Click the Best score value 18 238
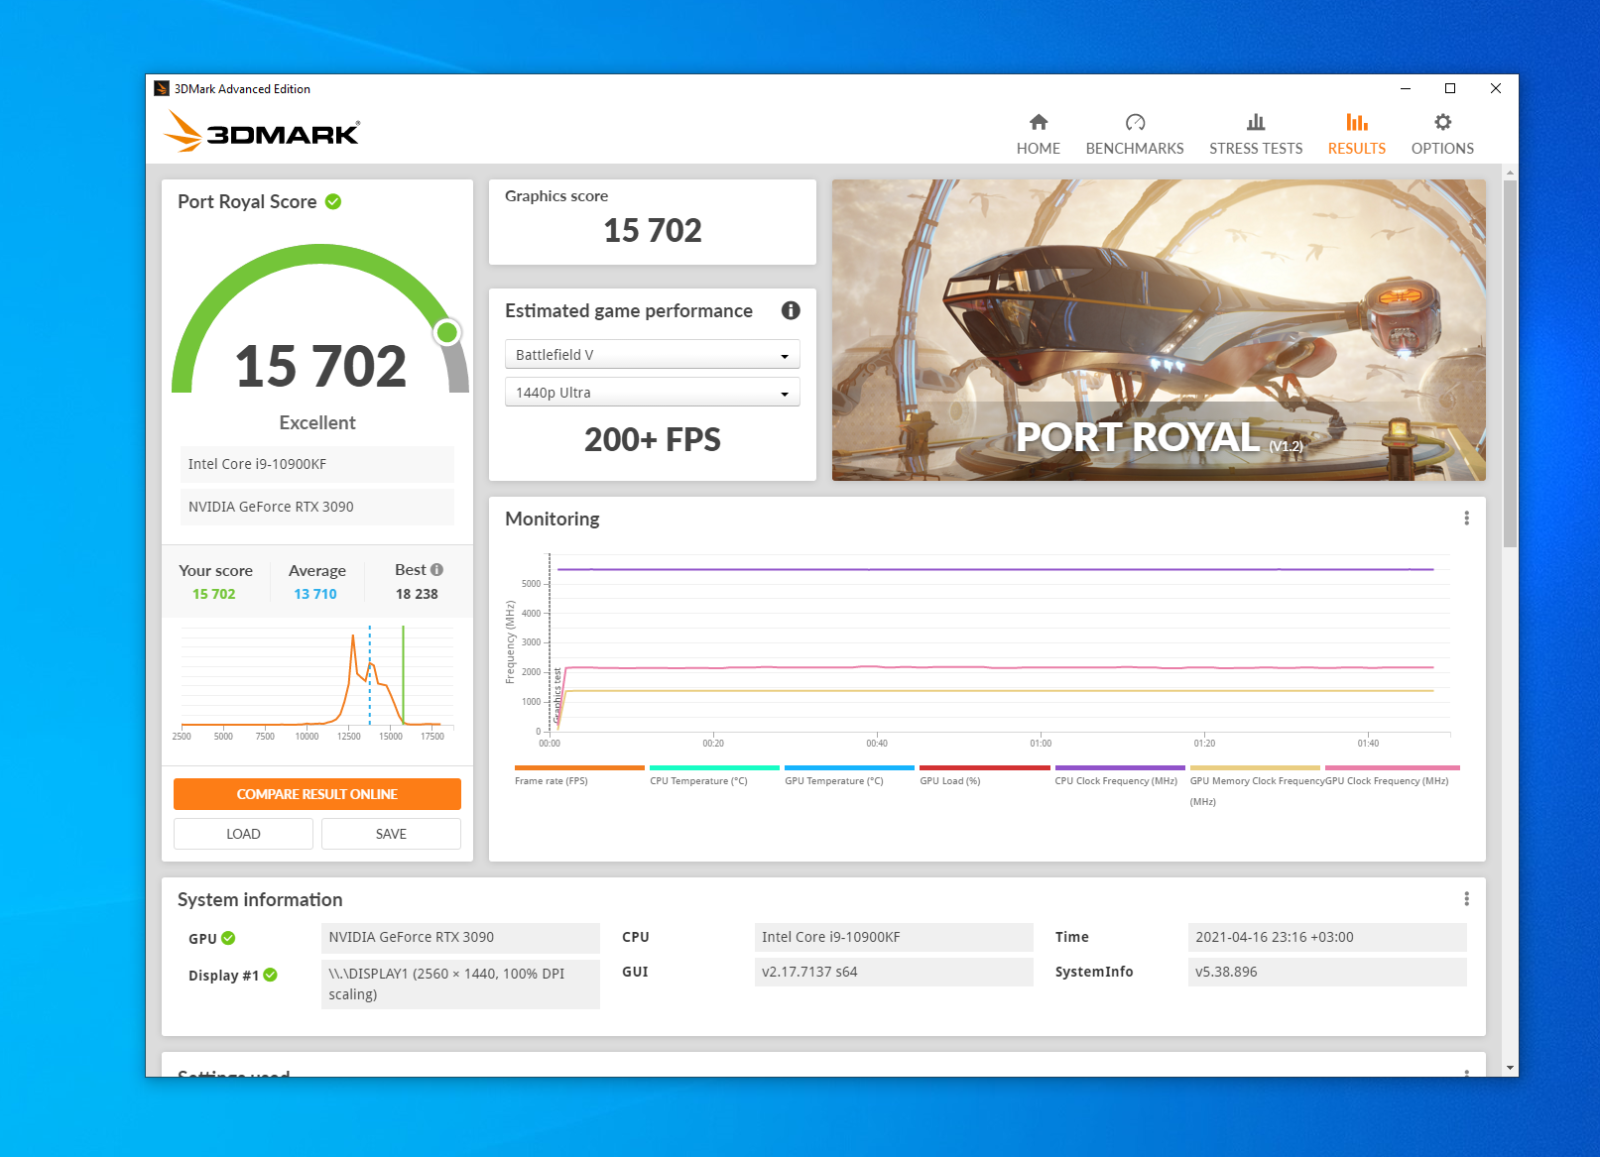 [416, 594]
